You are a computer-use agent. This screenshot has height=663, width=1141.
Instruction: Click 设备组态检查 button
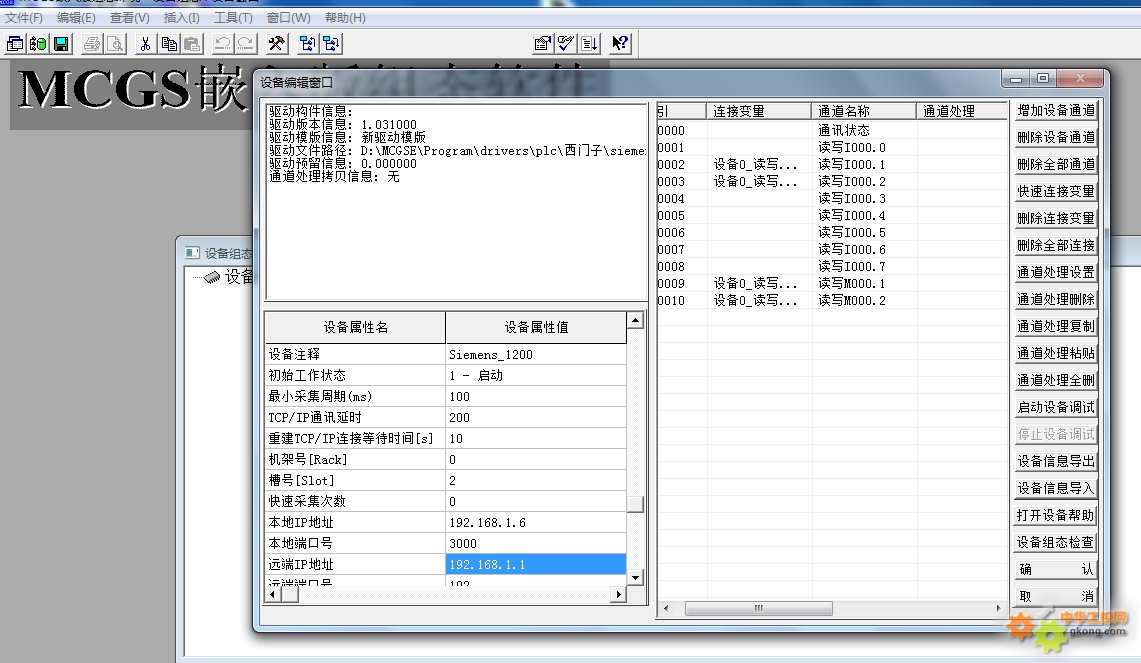click(1055, 542)
